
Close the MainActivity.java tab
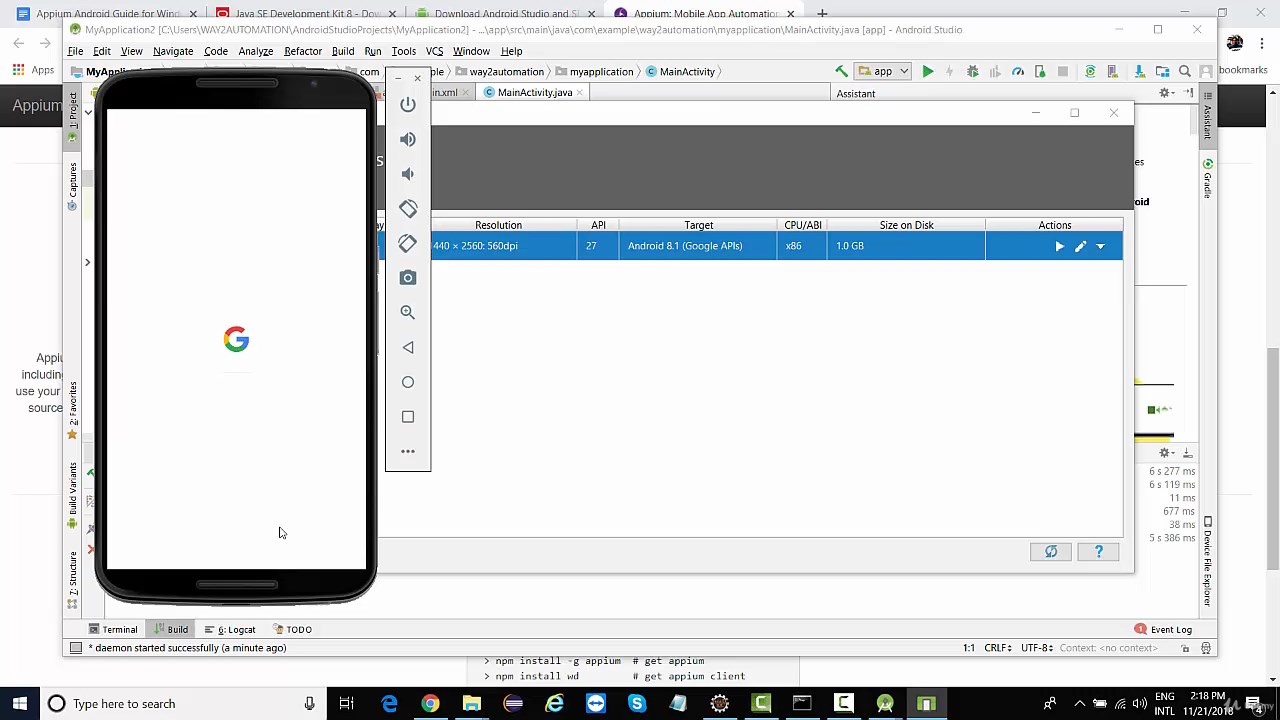580,92
